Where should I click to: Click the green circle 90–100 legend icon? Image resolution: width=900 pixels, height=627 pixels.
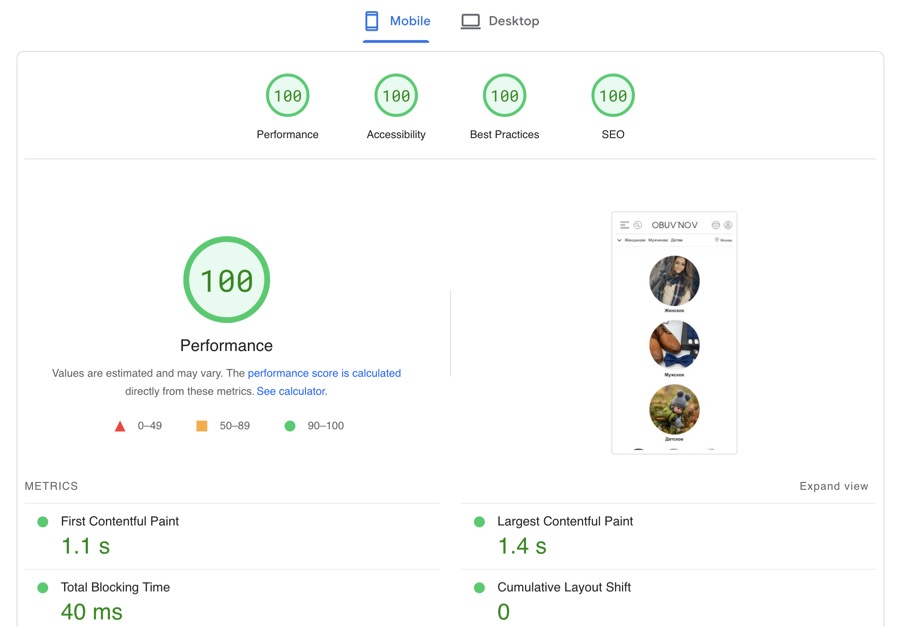coord(290,426)
